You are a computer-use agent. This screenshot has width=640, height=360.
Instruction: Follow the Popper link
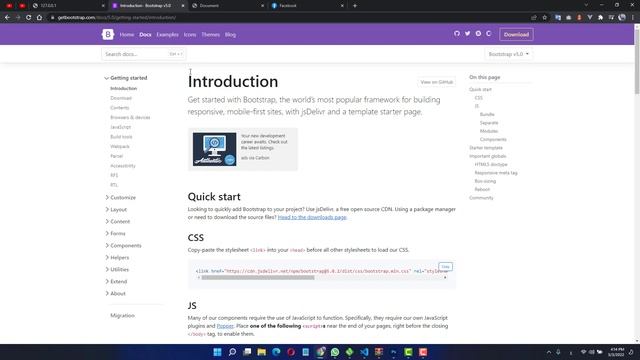coord(225,326)
